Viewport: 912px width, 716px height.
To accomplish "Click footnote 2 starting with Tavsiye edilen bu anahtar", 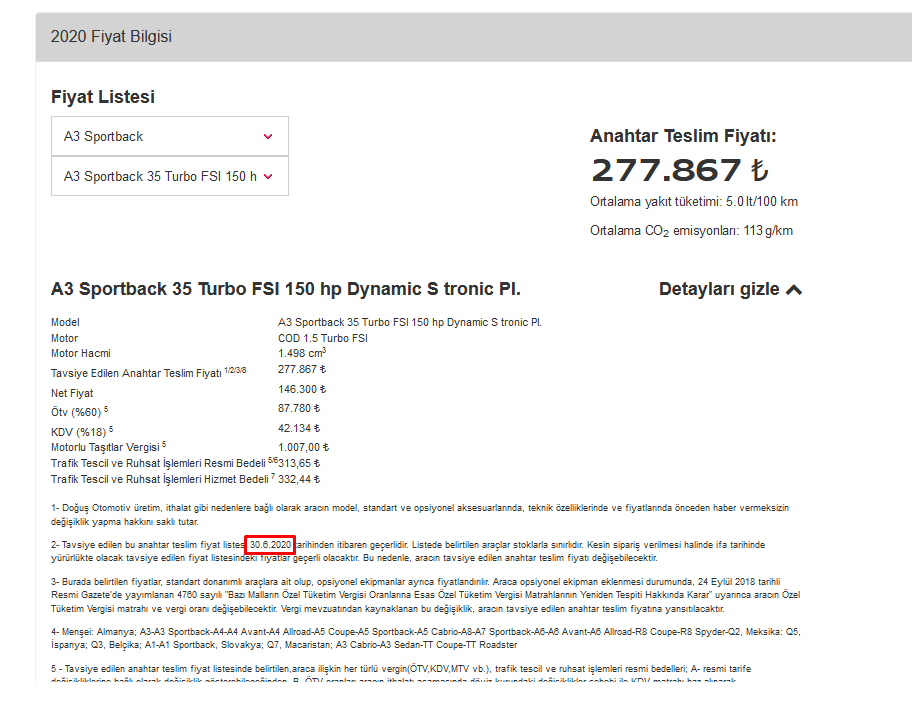I will point(408,551).
